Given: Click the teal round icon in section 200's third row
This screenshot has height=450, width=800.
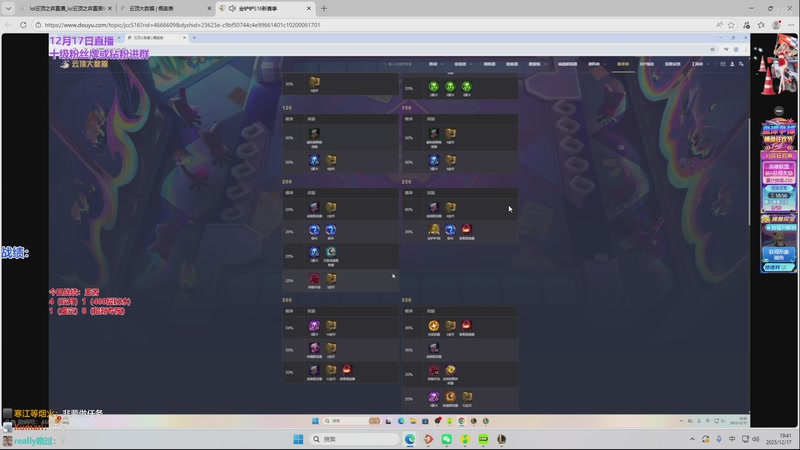Looking at the screenshot, I should pos(331,252).
